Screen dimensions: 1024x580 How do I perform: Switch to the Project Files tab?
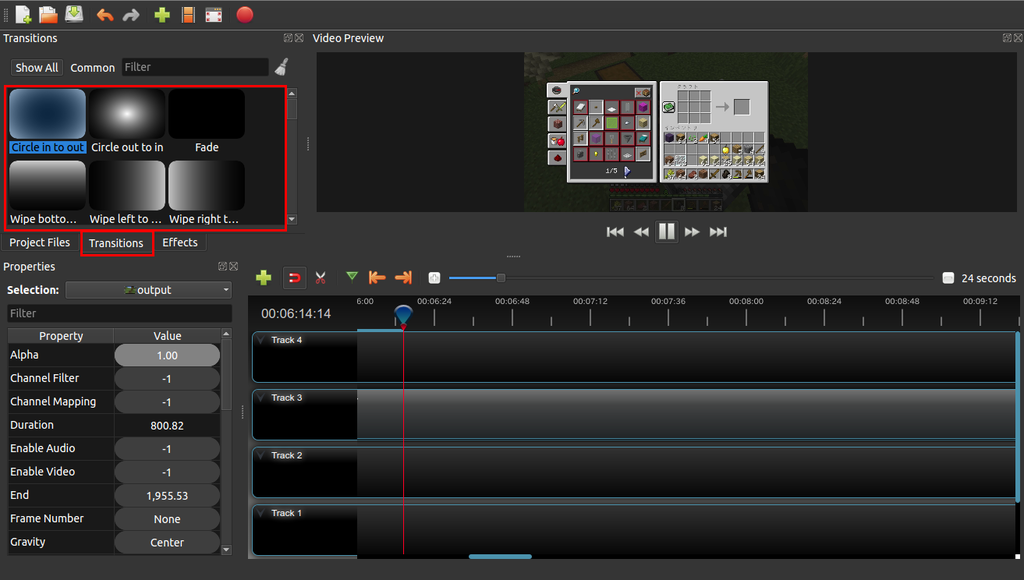click(39, 242)
